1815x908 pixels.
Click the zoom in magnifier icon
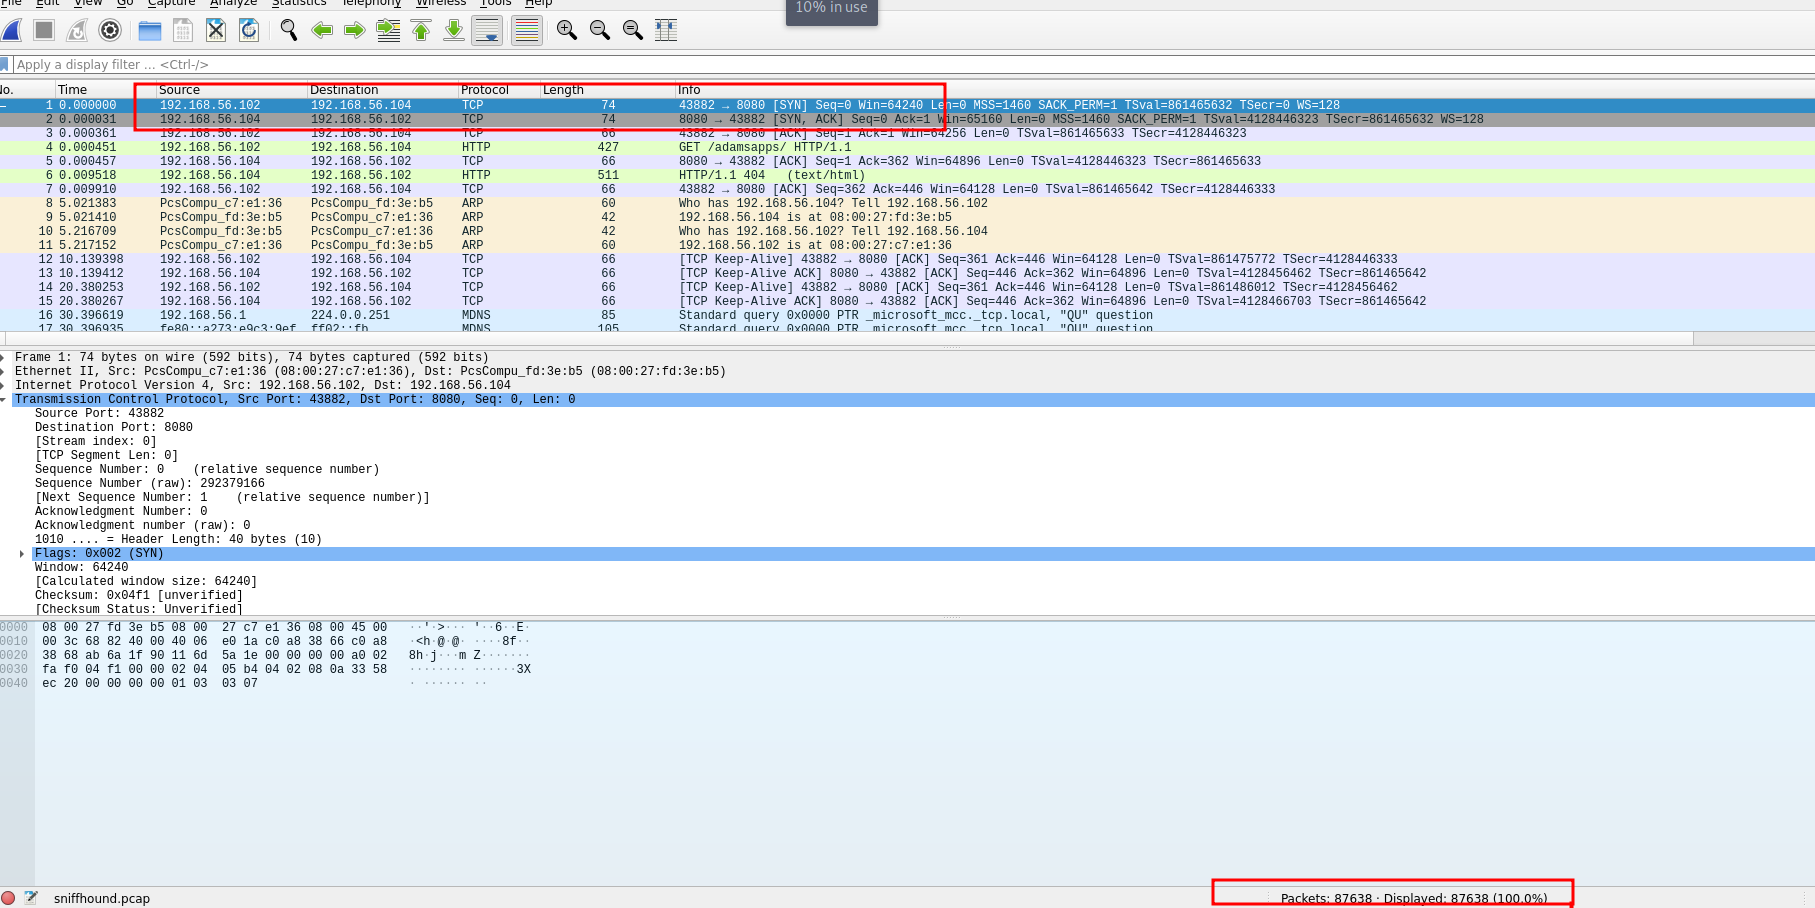567,30
